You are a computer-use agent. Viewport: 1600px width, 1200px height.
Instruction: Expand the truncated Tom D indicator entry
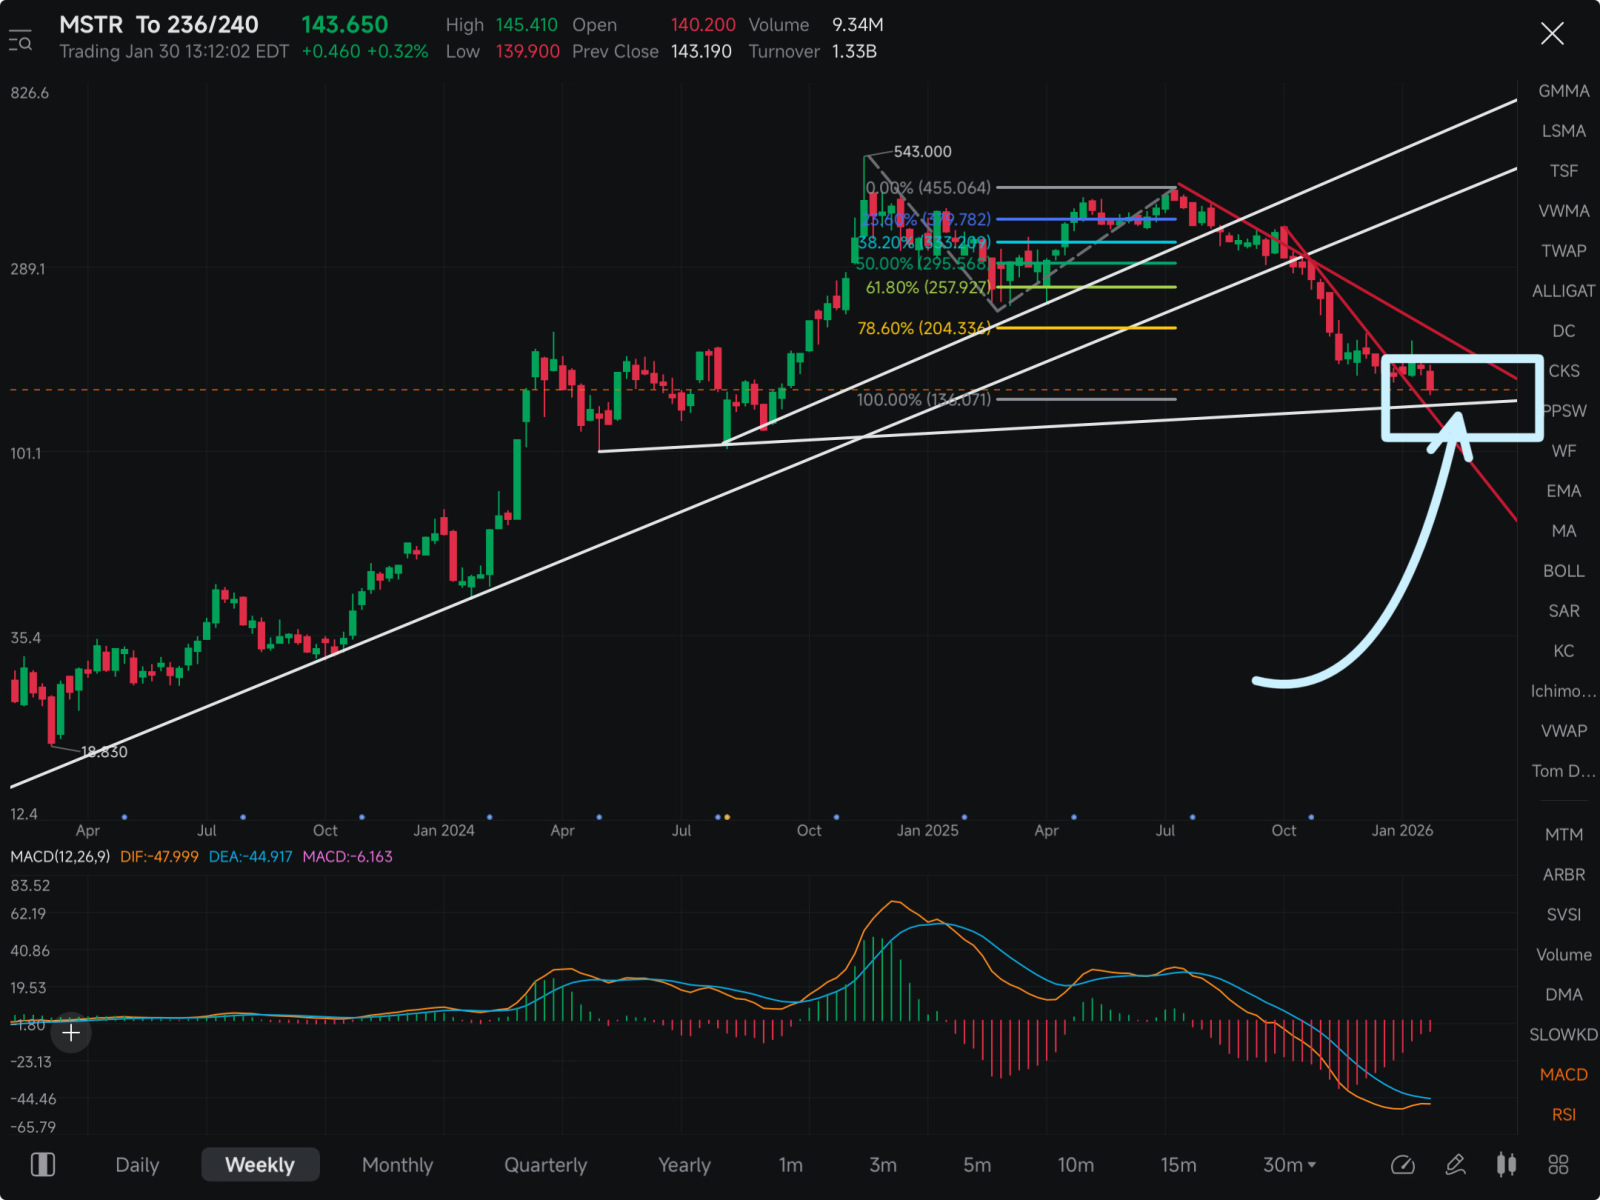click(1563, 771)
